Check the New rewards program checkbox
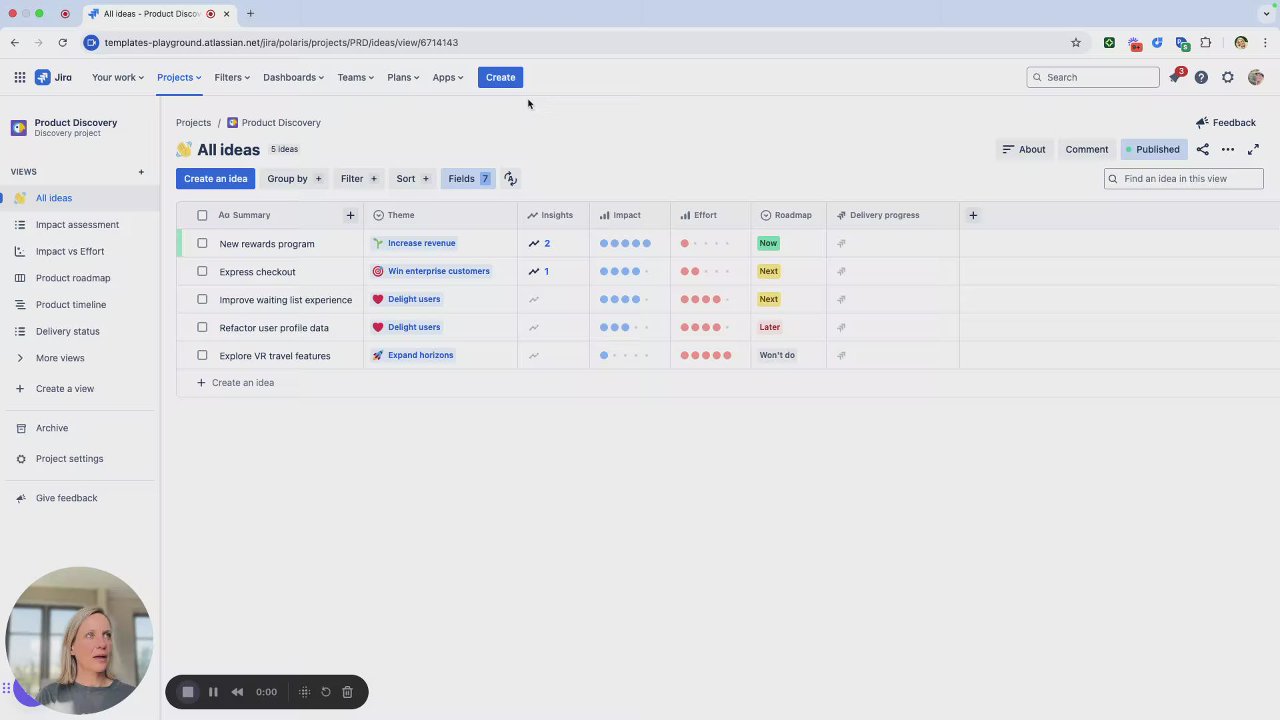 click(x=202, y=243)
